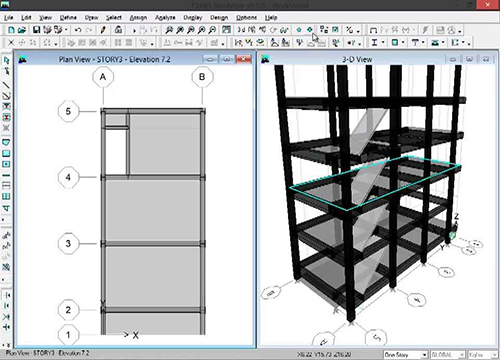The width and height of the screenshot is (500, 360).
Task: Toggle Object Shrink display
Action: pos(324,30)
